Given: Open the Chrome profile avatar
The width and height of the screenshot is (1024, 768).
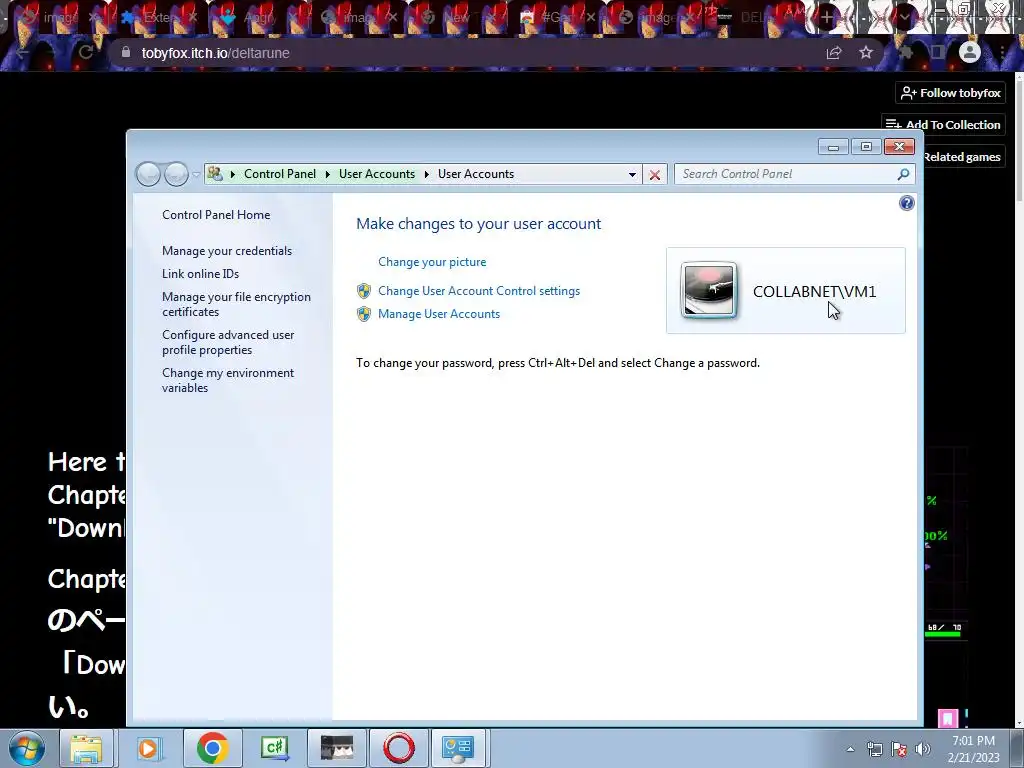Looking at the screenshot, I should click(970, 52).
